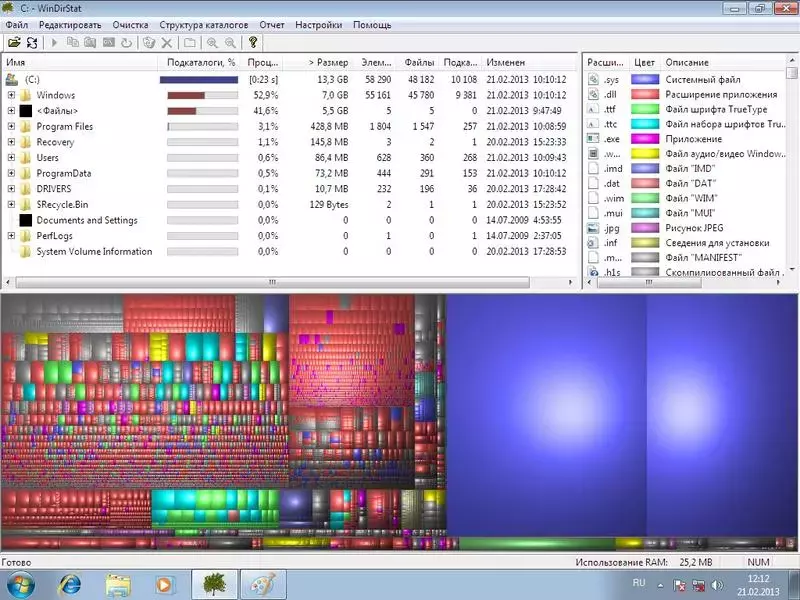
Task: Click the Copy path toolbar icon
Action: click(x=73, y=42)
